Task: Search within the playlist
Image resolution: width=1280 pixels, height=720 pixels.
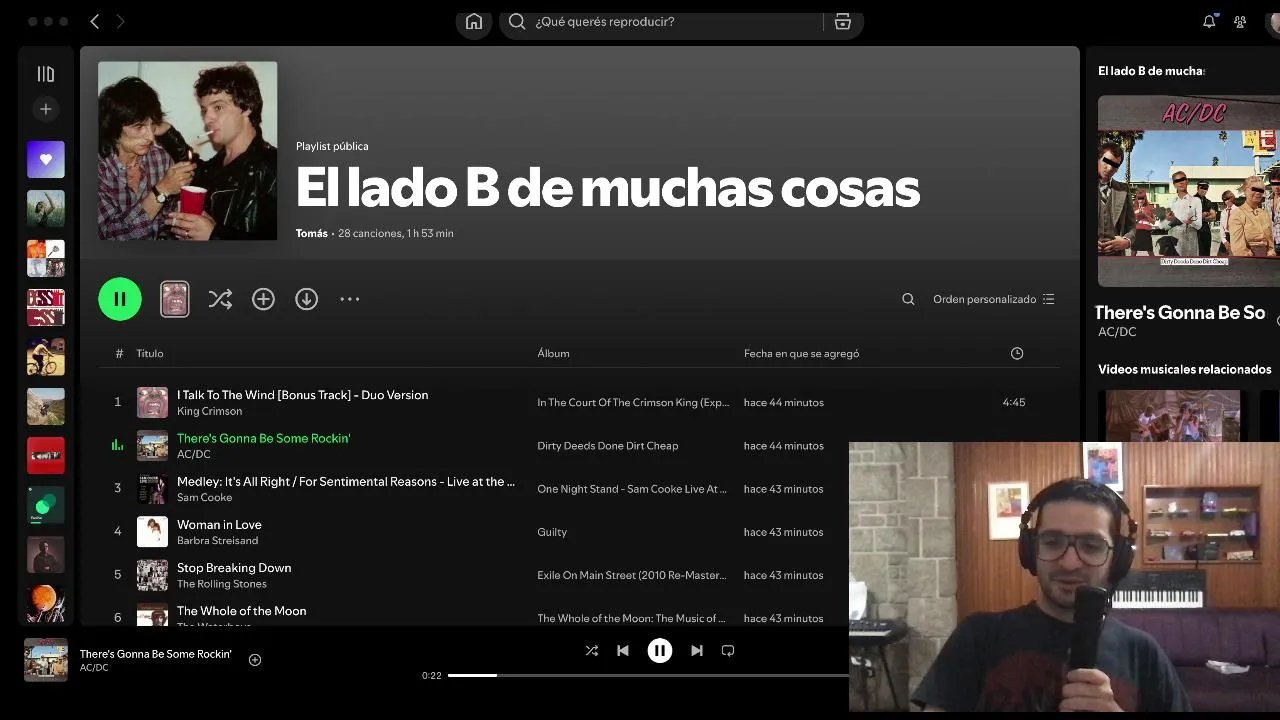Action: pyautogui.click(x=908, y=299)
